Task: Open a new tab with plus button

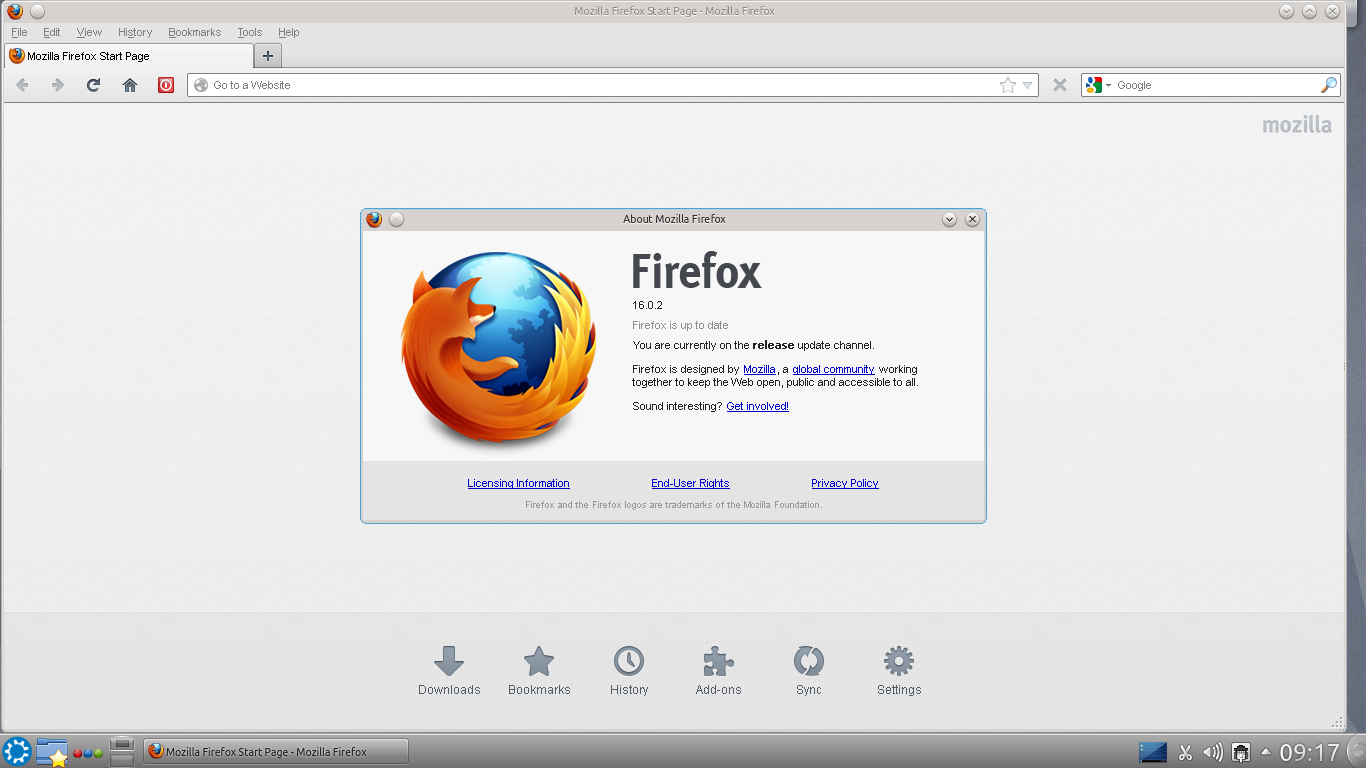Action: pyautogui.click(x=268, y=56)
